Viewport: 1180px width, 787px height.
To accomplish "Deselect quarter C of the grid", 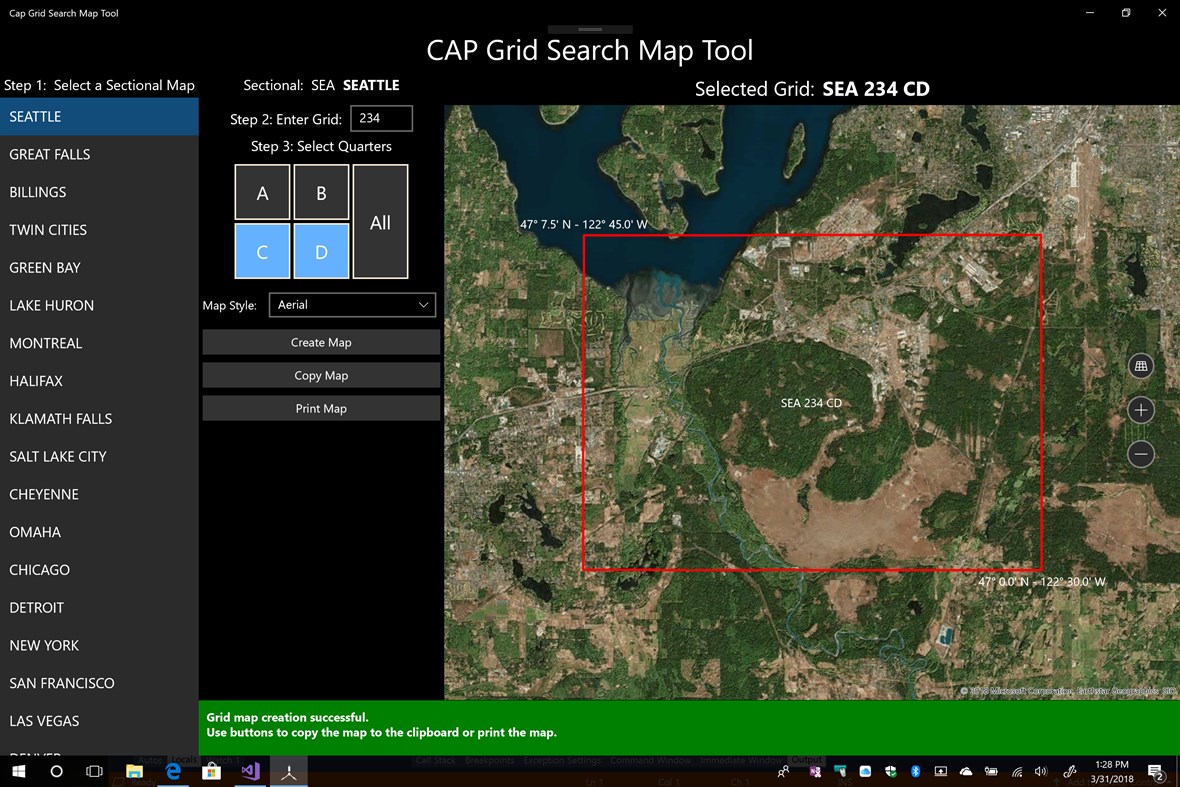I will tap(262, 251).
